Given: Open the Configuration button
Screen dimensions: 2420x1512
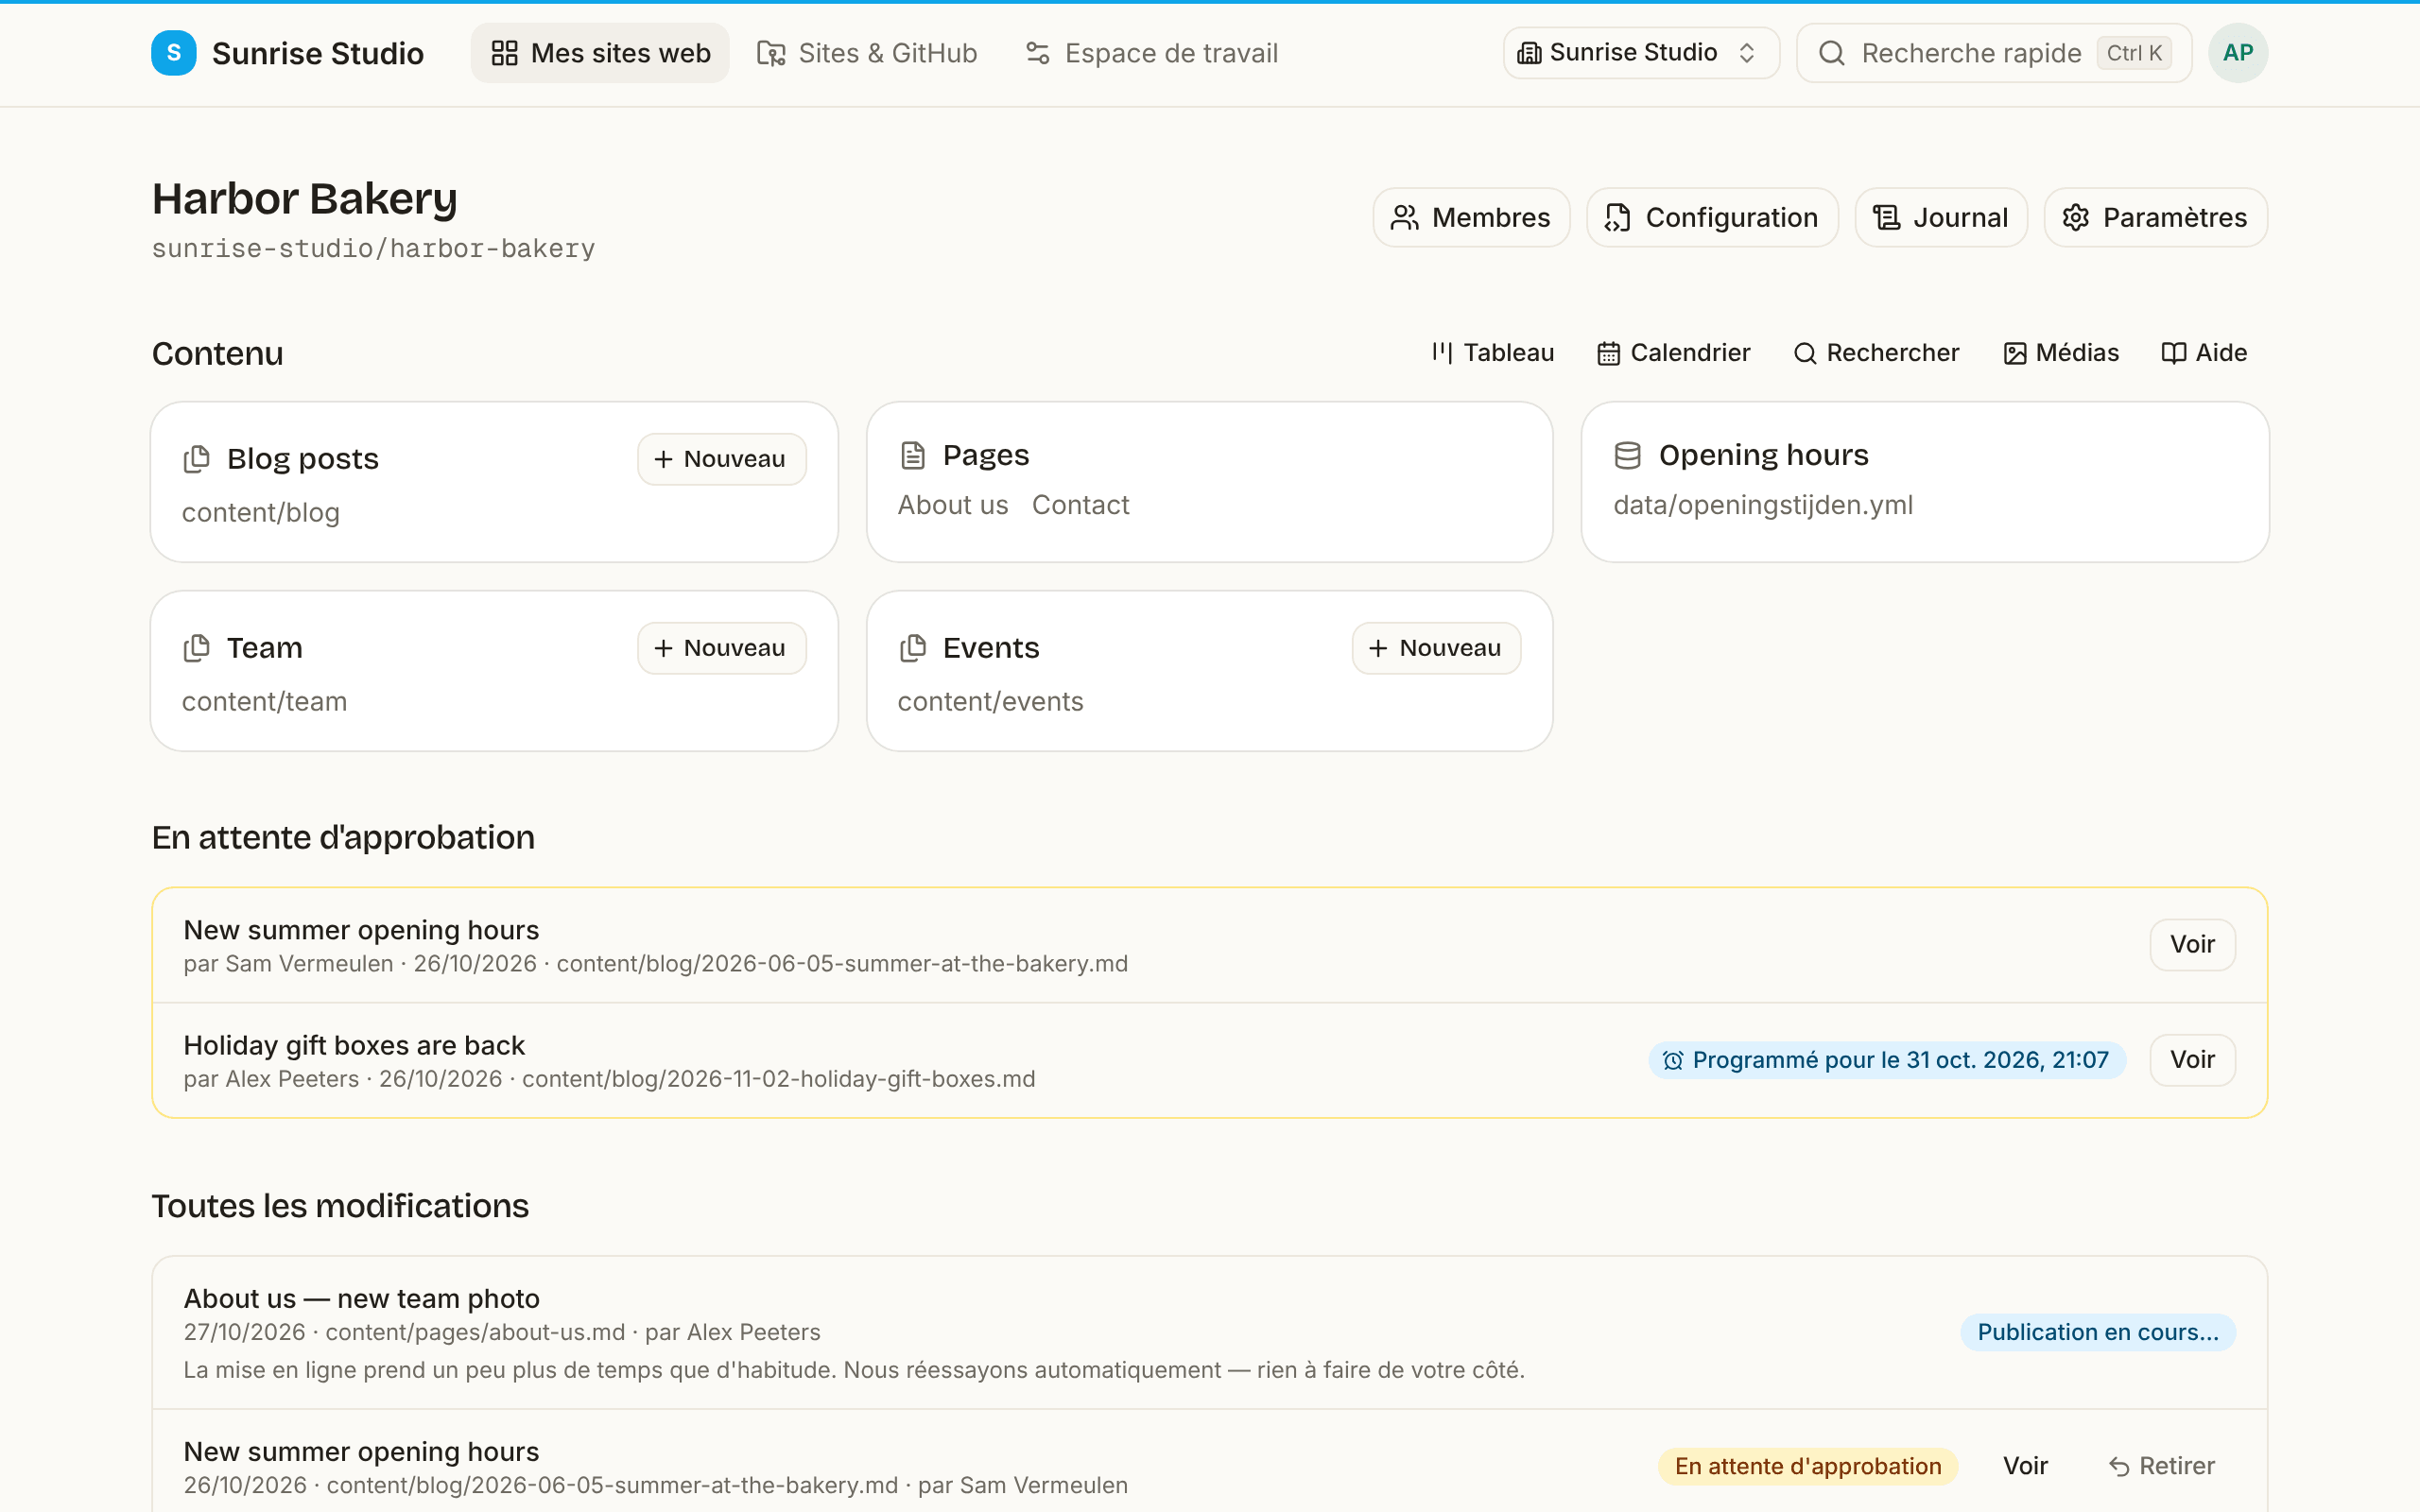Looking at the screenshot, I should pyautogui.click(x=1711, y=217).
